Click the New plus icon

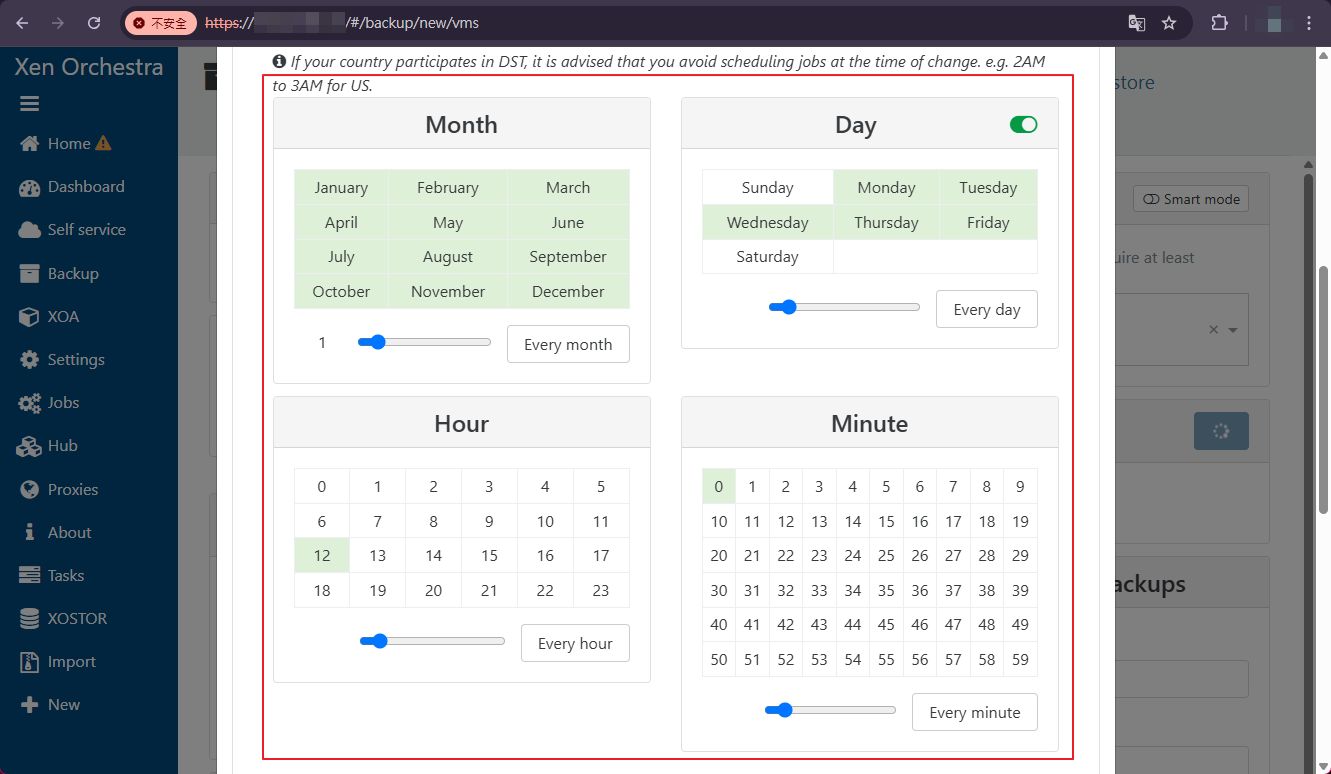pyautogui.click(x=30, y=705)
